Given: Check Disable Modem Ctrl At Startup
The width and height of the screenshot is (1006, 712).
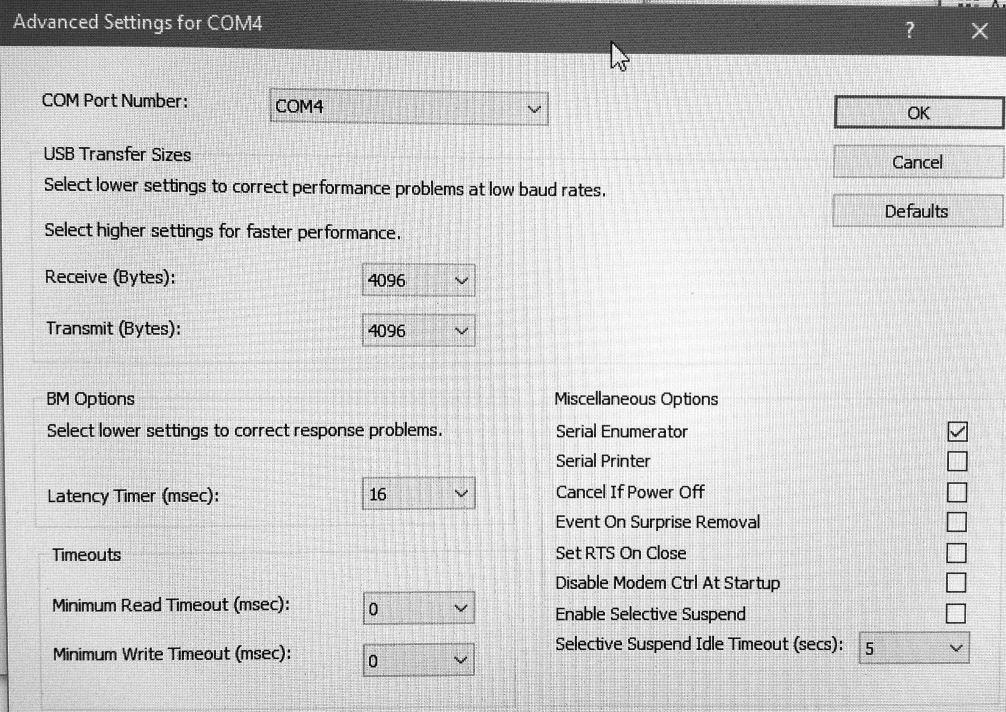Looking at the screenshot, I should click(x=956, y=582).
